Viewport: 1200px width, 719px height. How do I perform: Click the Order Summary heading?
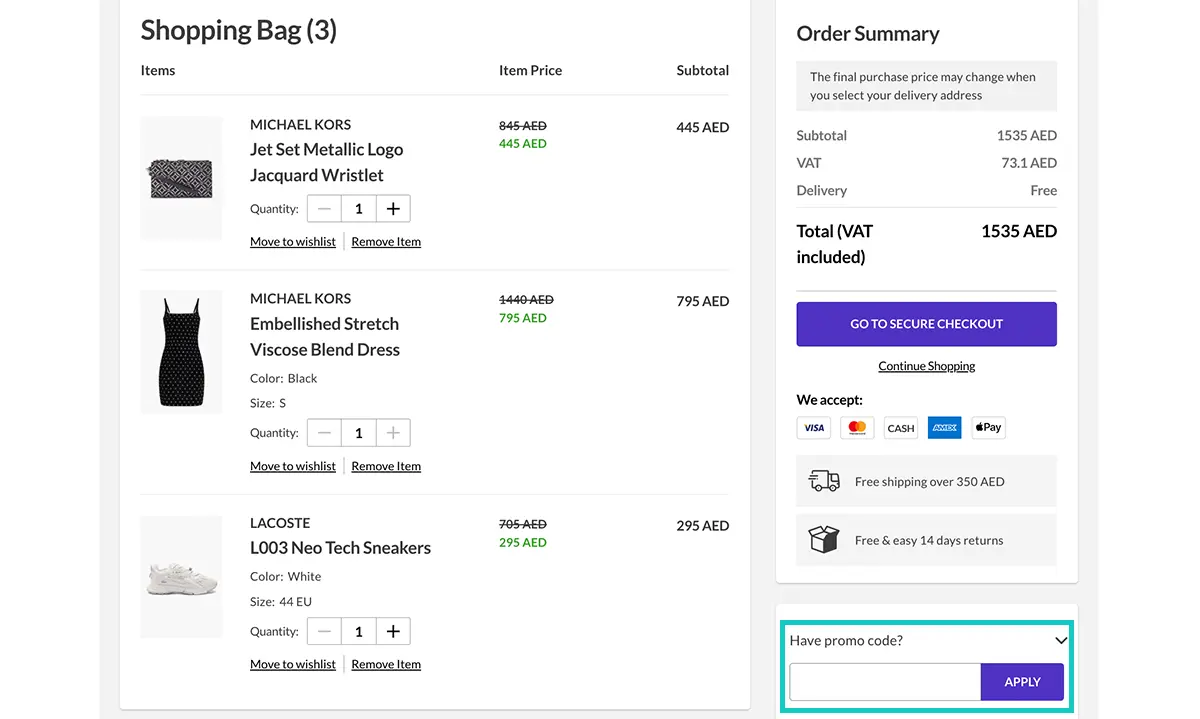(x=868, y=34)
